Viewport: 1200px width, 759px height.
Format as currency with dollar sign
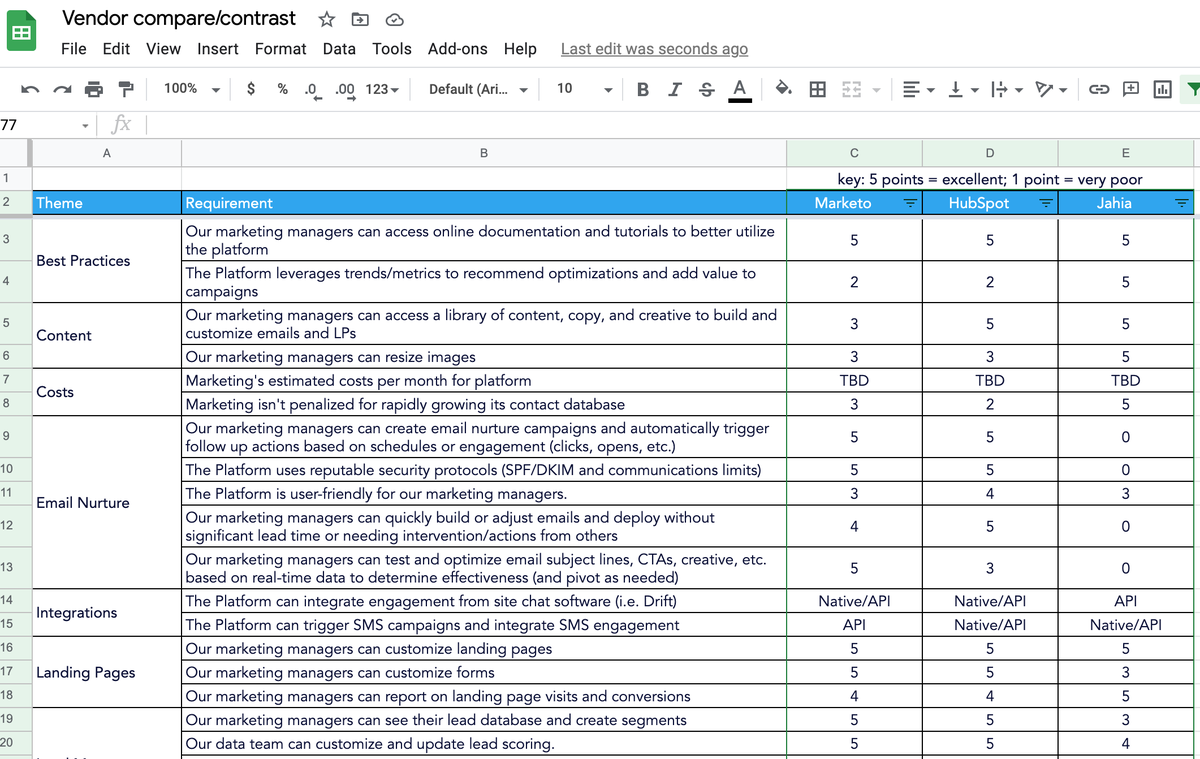(x=251, y=88)
